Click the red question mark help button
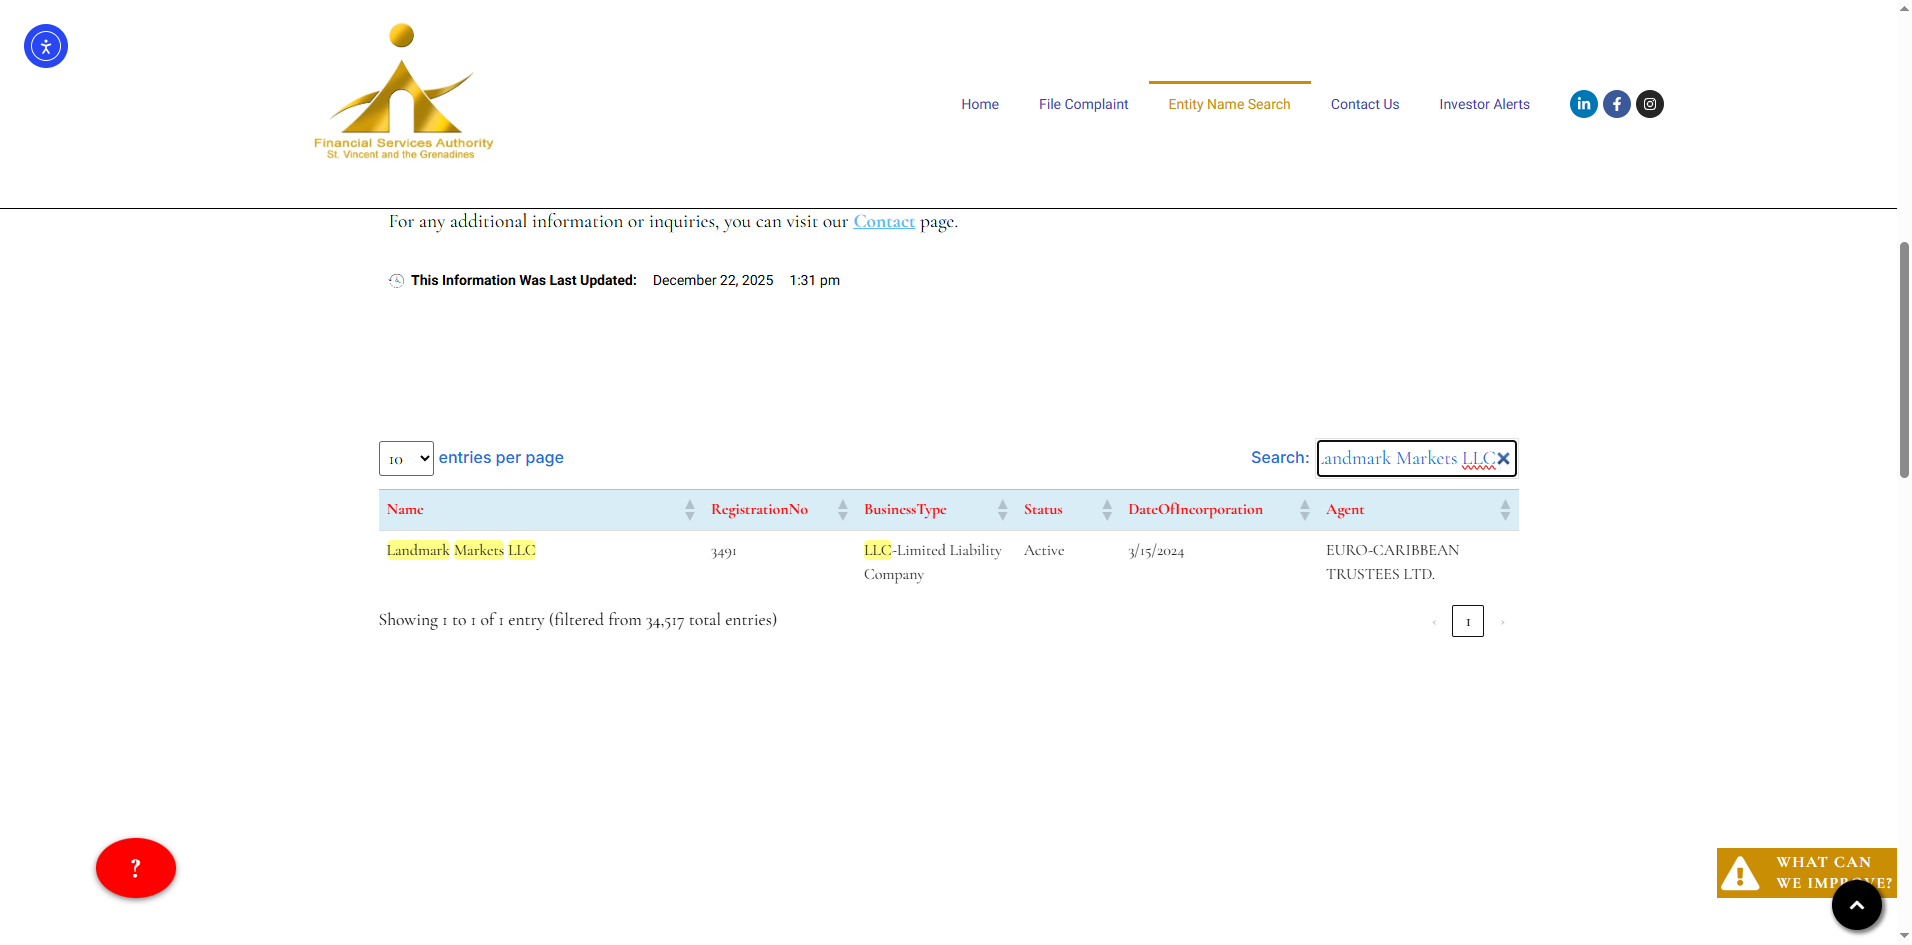 point(136,868)
